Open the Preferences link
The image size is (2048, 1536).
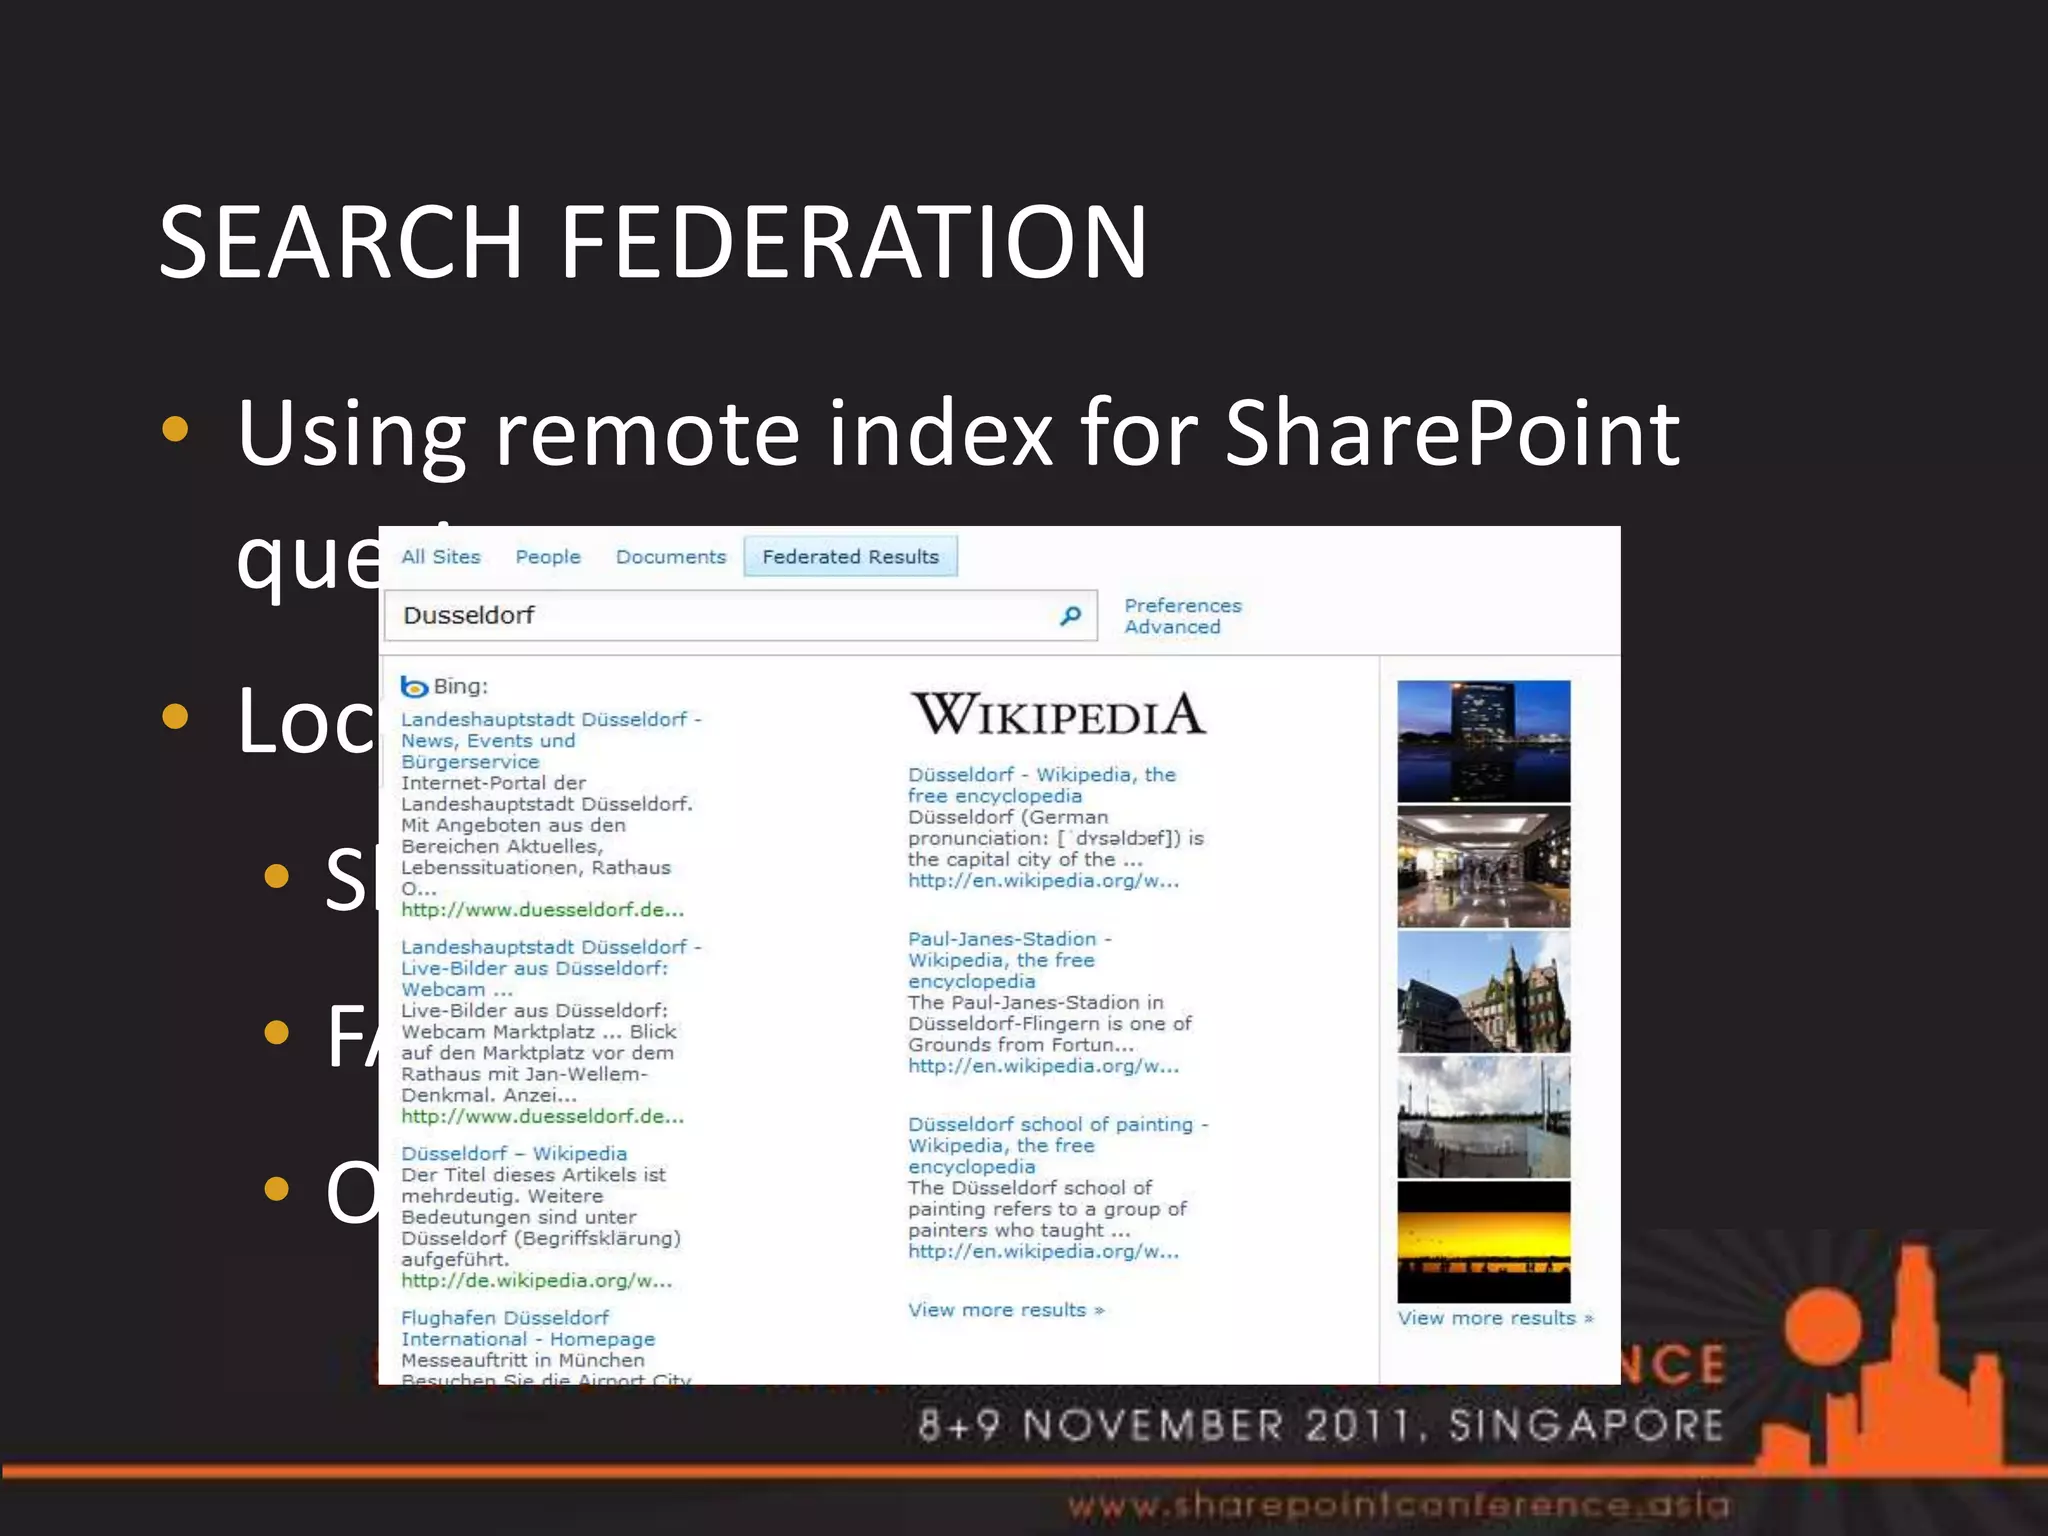pos(1182,606)
